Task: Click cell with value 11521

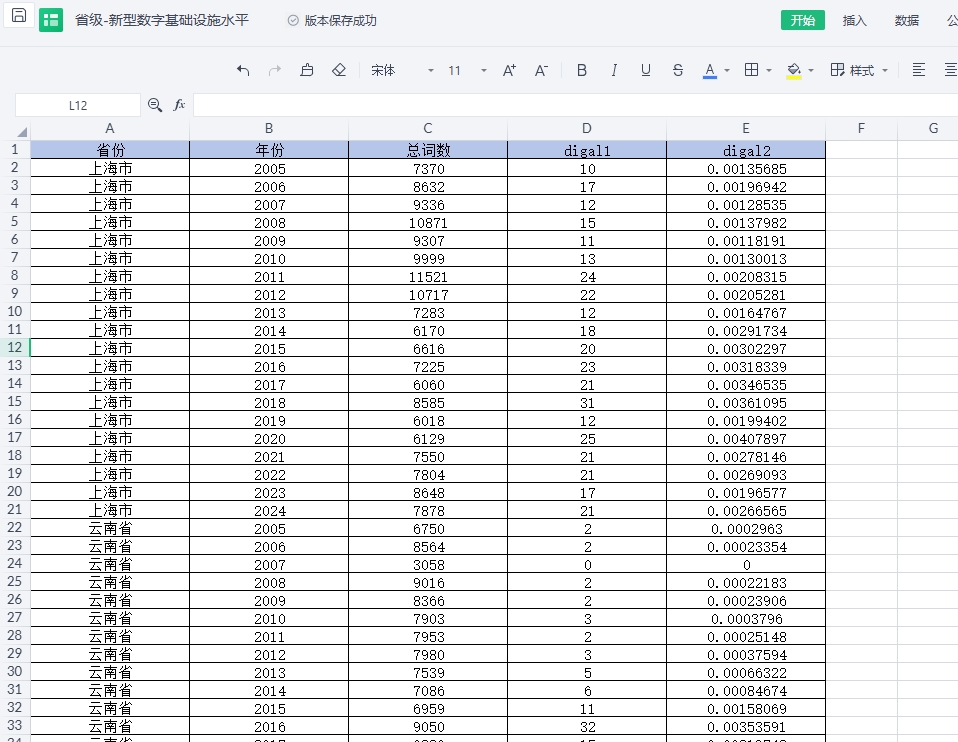Action: 428,276
